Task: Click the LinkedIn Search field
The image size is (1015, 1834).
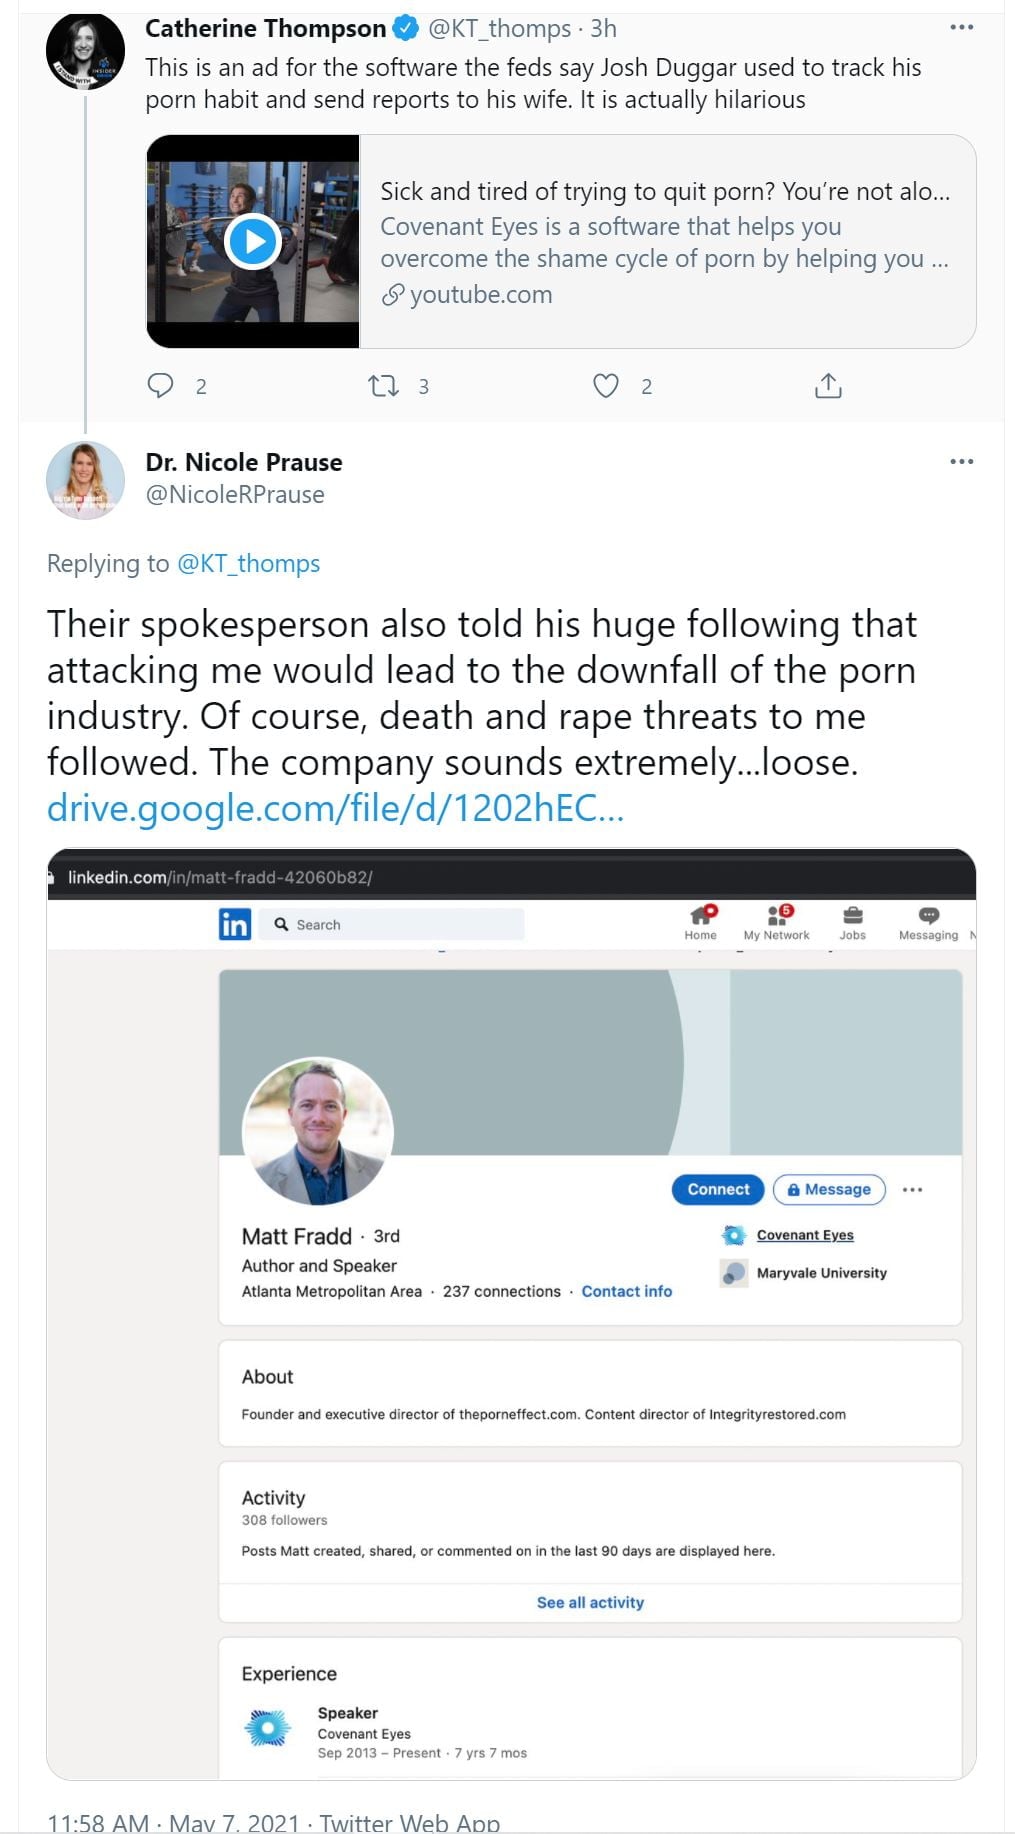Action: pyautogui.click(x=400, y=925)
